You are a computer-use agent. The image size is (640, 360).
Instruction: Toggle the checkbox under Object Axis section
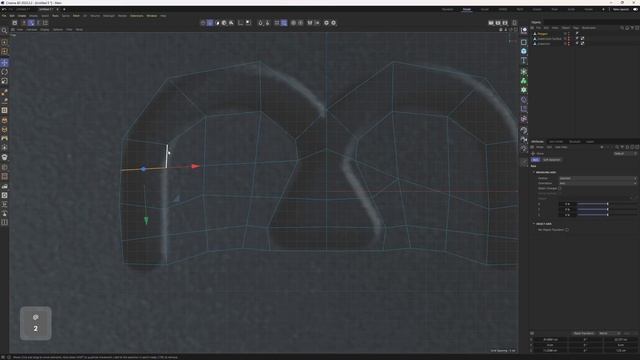pos(567,230)
